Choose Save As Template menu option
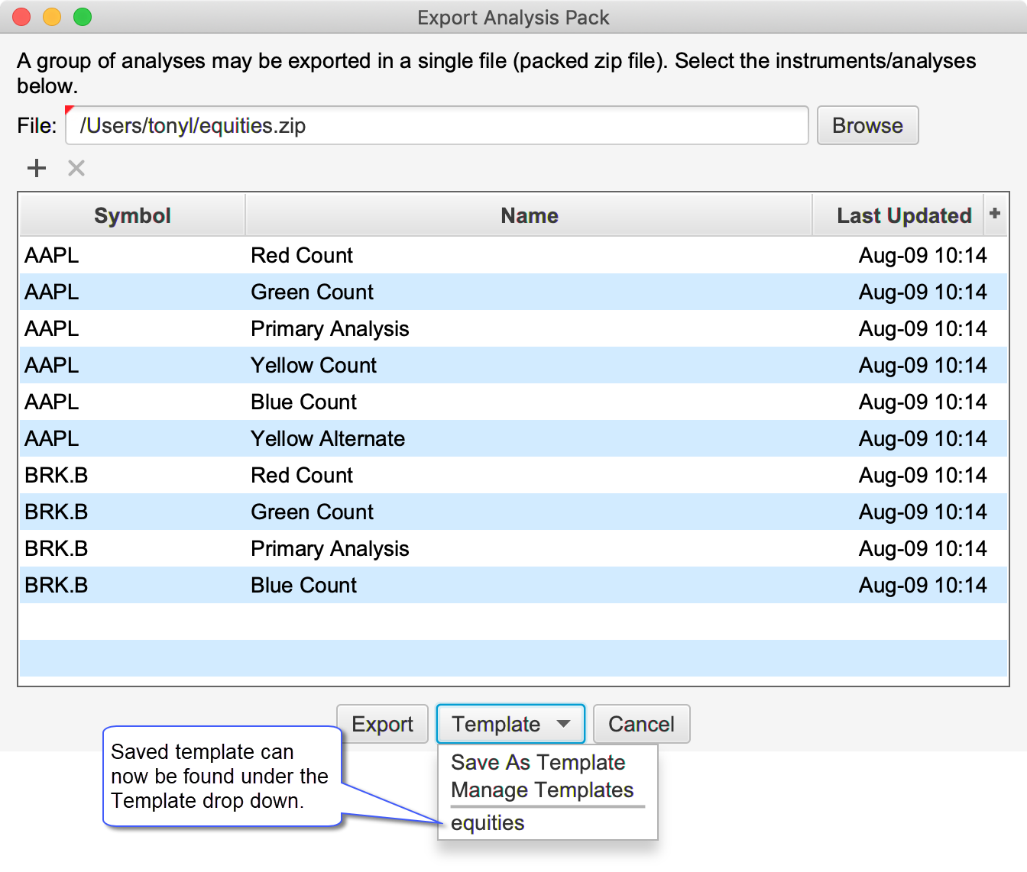The image size is (1027, 872). 538,762
